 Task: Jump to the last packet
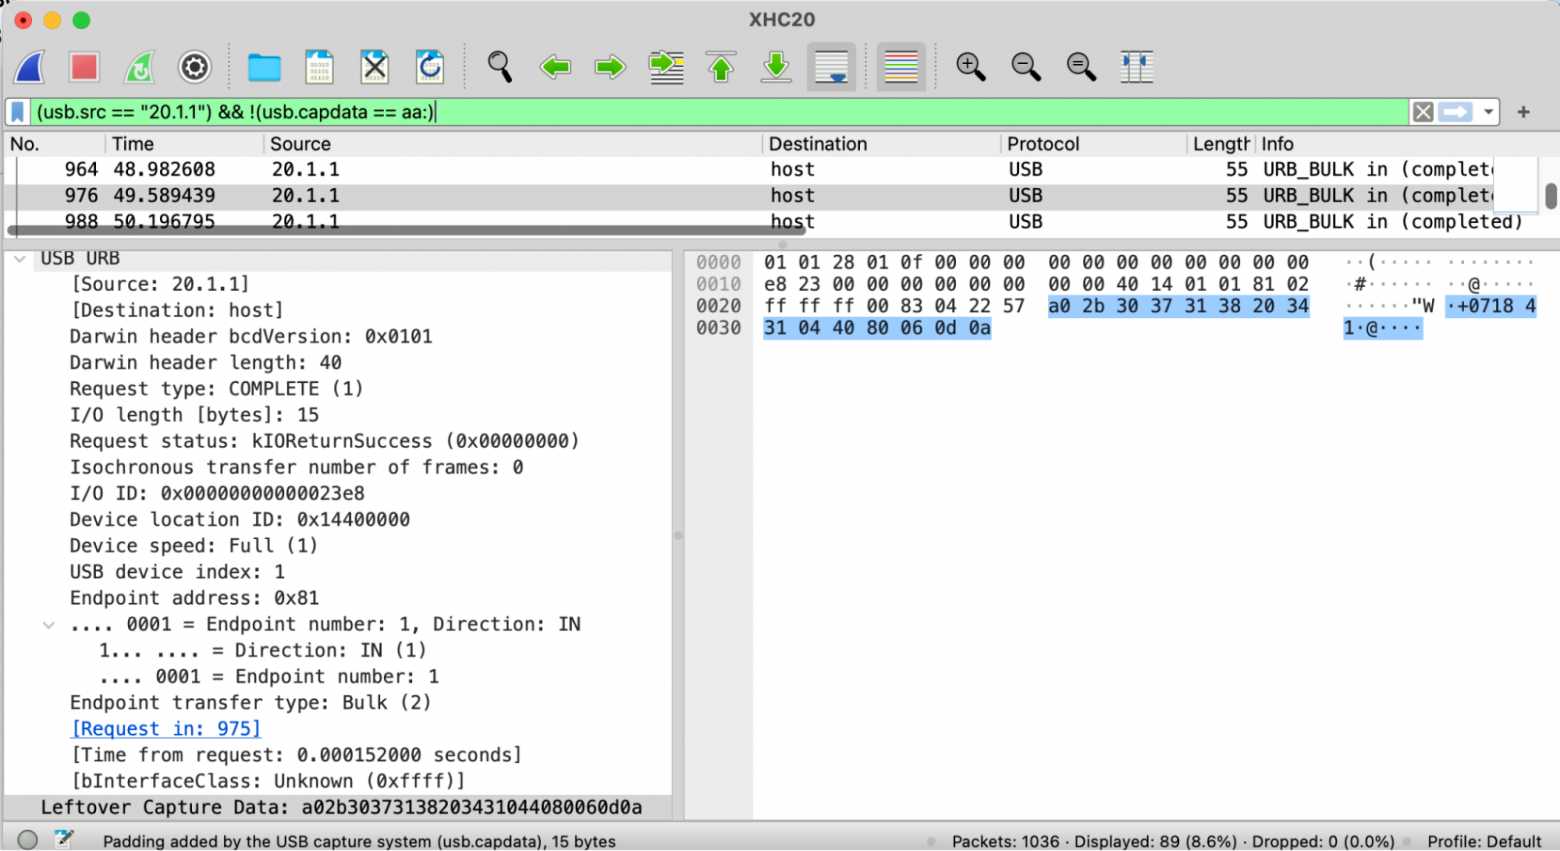click(776, 67)
